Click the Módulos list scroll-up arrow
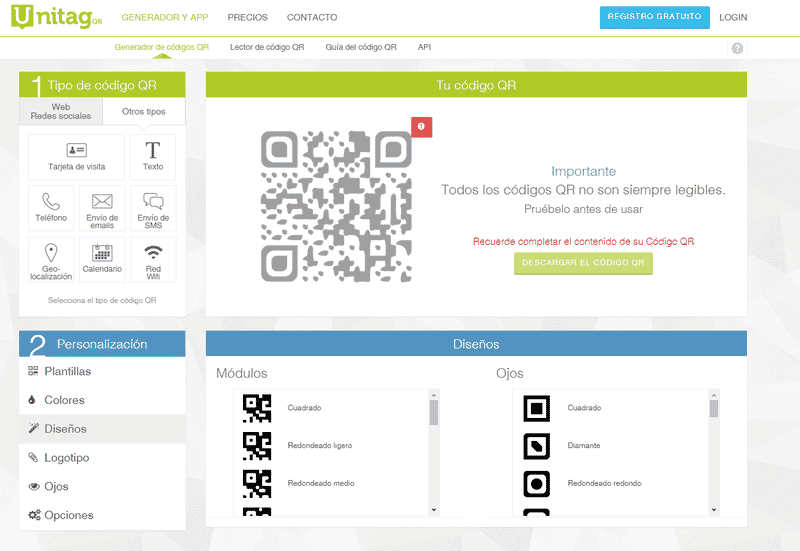The image size is (800, 551). pos(434,395)
